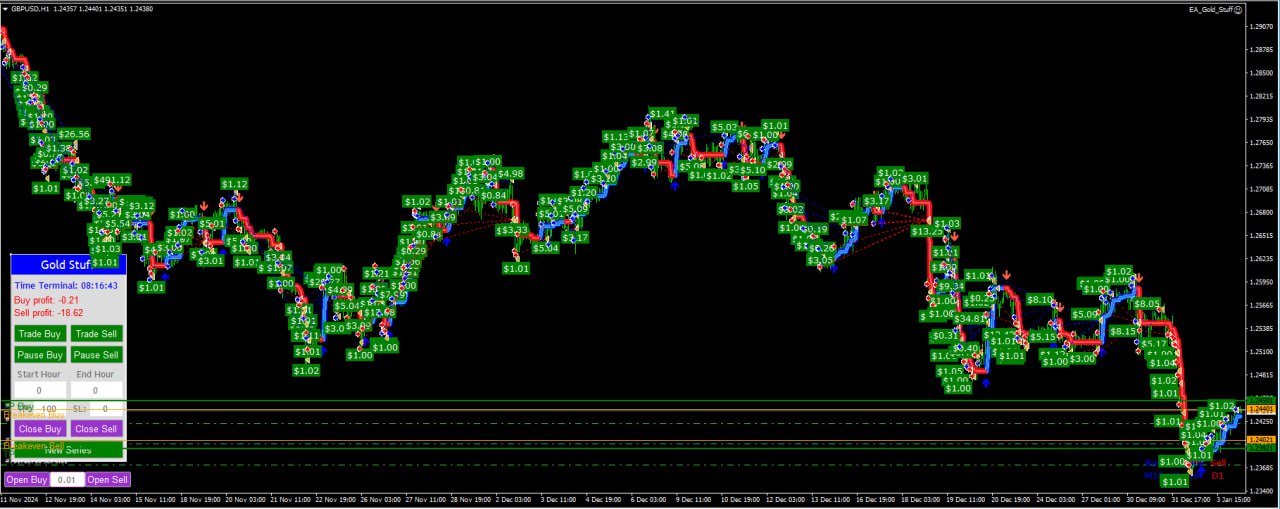Screen dimensions: 1280x509
Task: Click the Open Buy button
Action: click(x=27, y=480)
